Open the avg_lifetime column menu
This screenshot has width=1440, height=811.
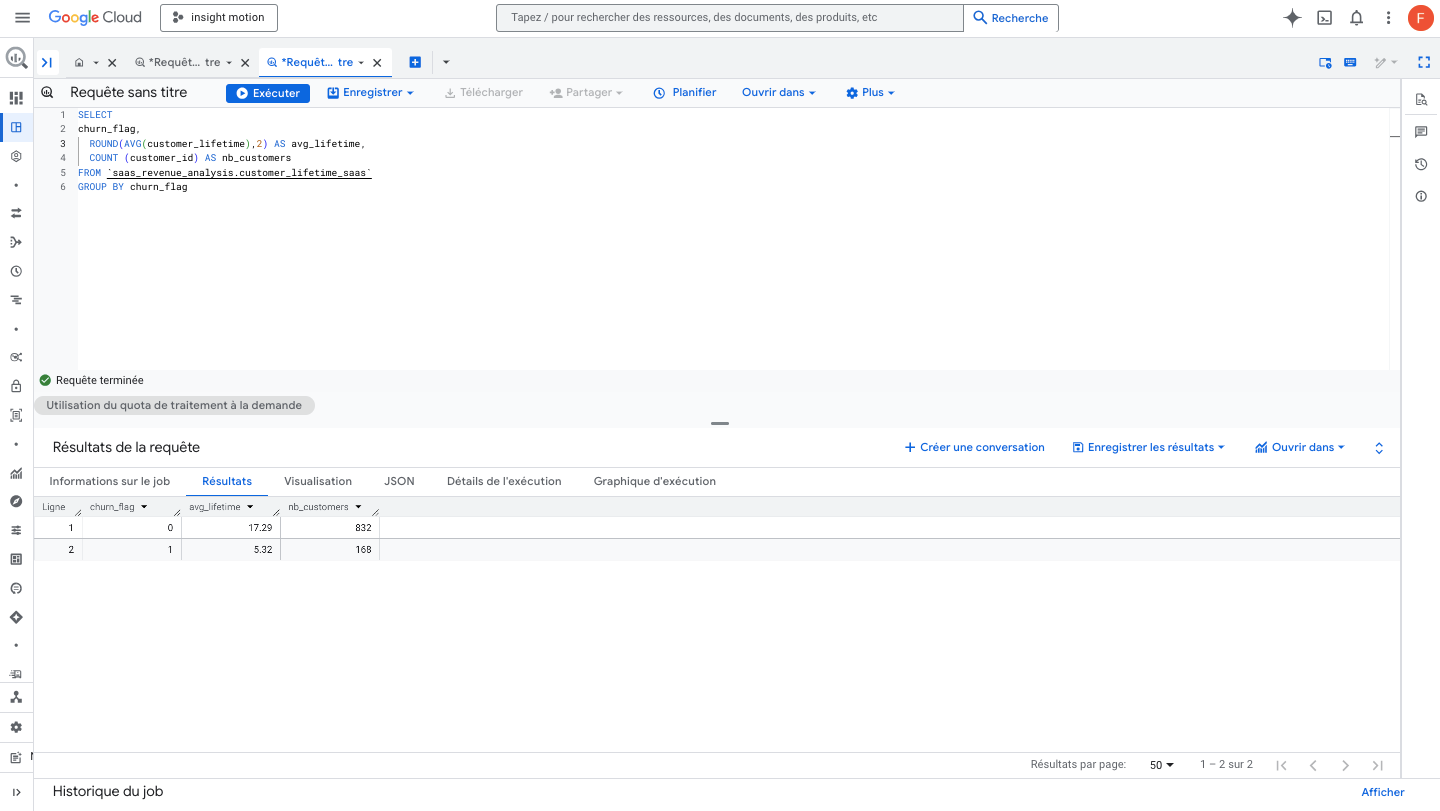click(250, 507)
